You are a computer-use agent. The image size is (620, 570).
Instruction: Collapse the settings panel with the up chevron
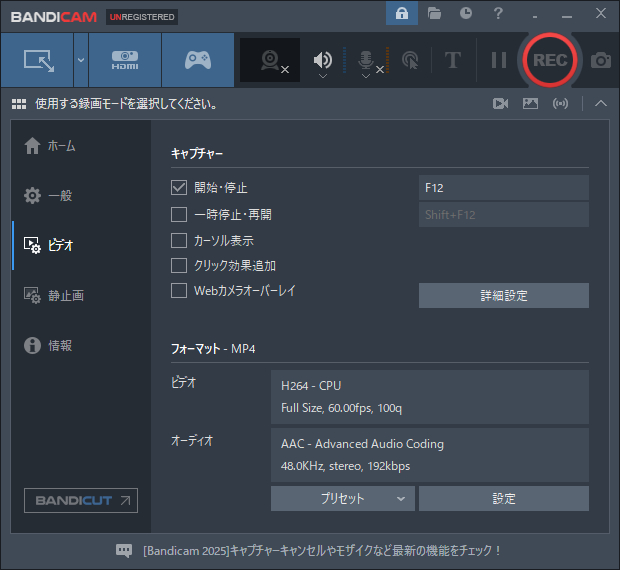coord(601,104)
